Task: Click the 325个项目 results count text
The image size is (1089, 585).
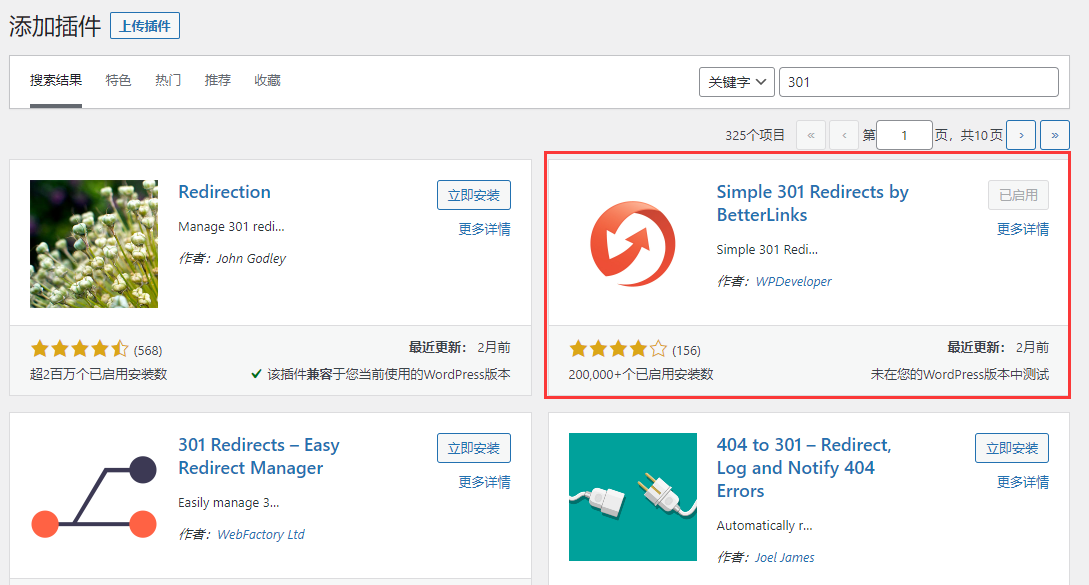Action: pyautogui.click(x=755, y=135)
